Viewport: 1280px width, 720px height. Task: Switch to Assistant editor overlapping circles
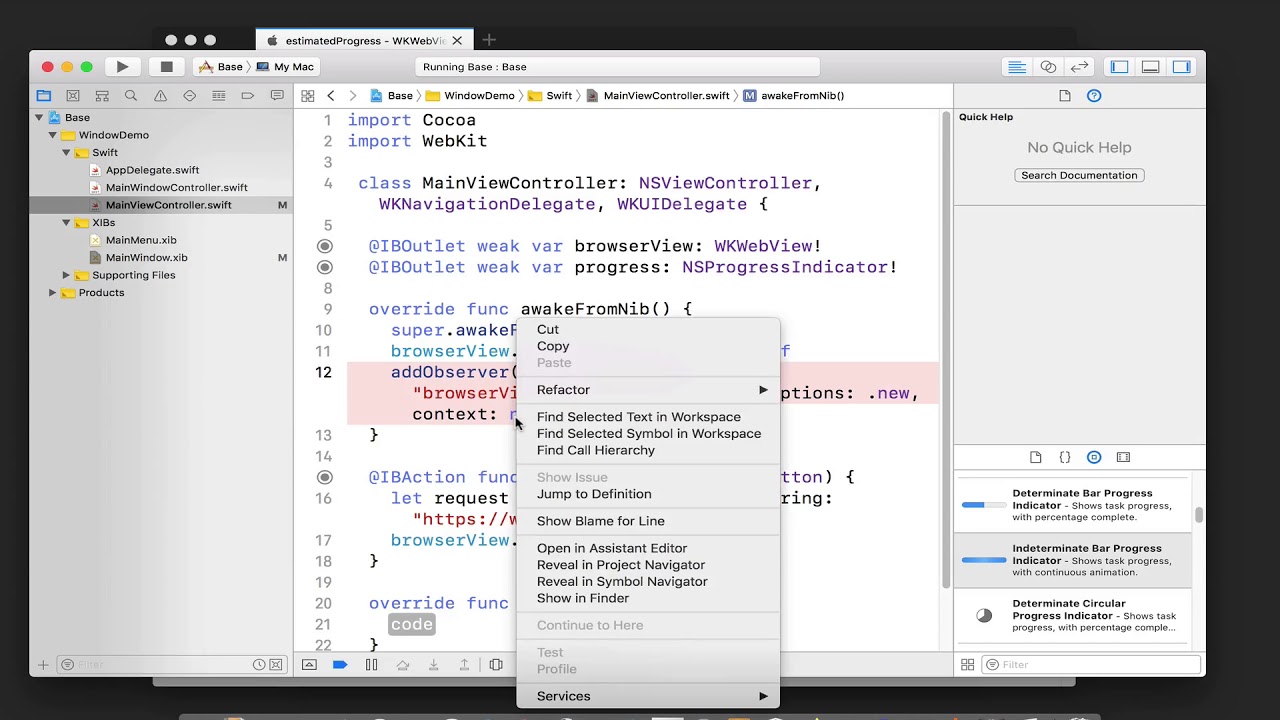(x=1048, y=67)
